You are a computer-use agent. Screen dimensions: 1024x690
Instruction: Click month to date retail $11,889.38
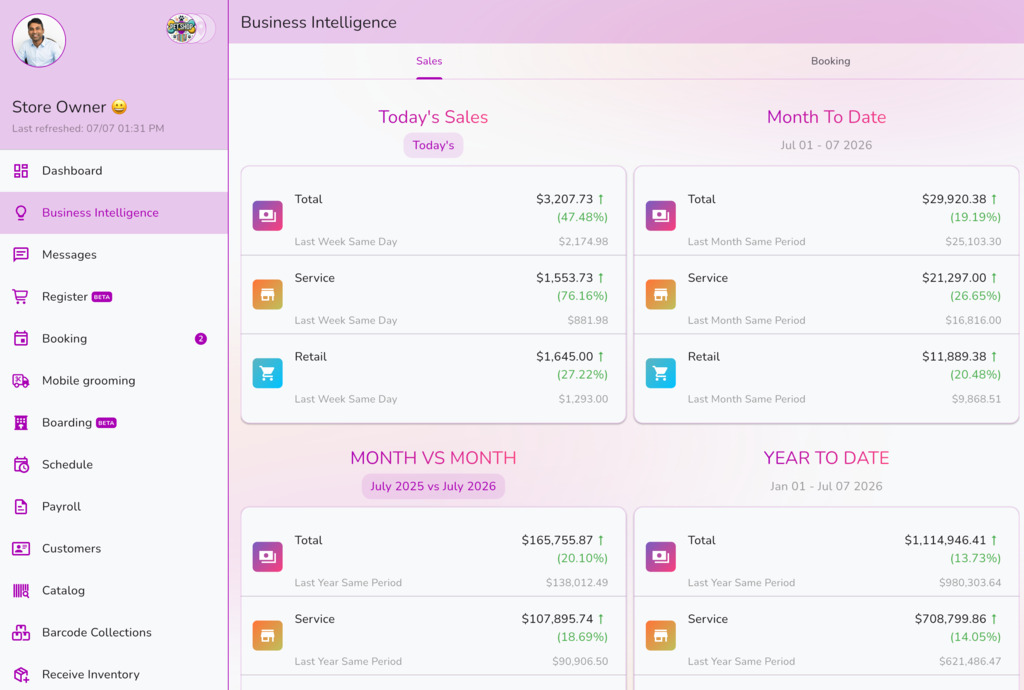point(953,357)
